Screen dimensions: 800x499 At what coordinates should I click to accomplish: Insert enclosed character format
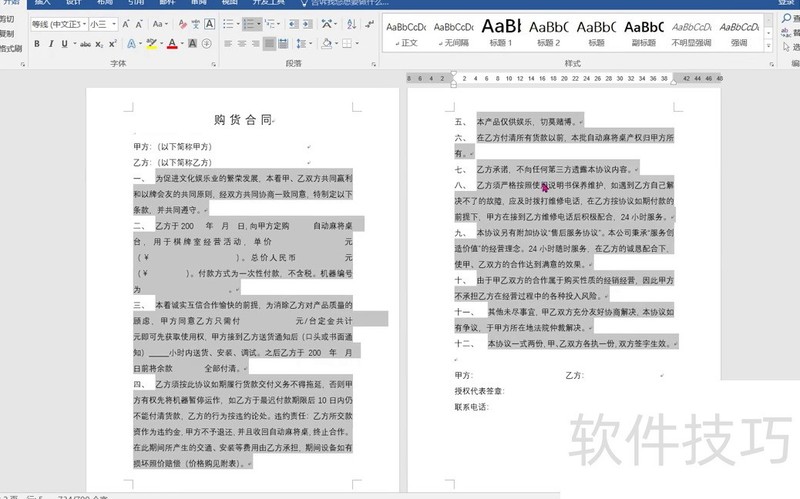(x=207, y=44)
